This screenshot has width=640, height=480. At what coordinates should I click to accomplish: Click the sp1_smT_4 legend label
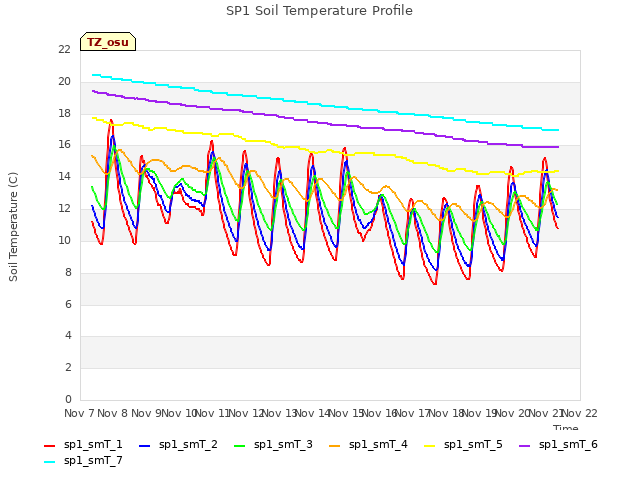click(378, 444)
